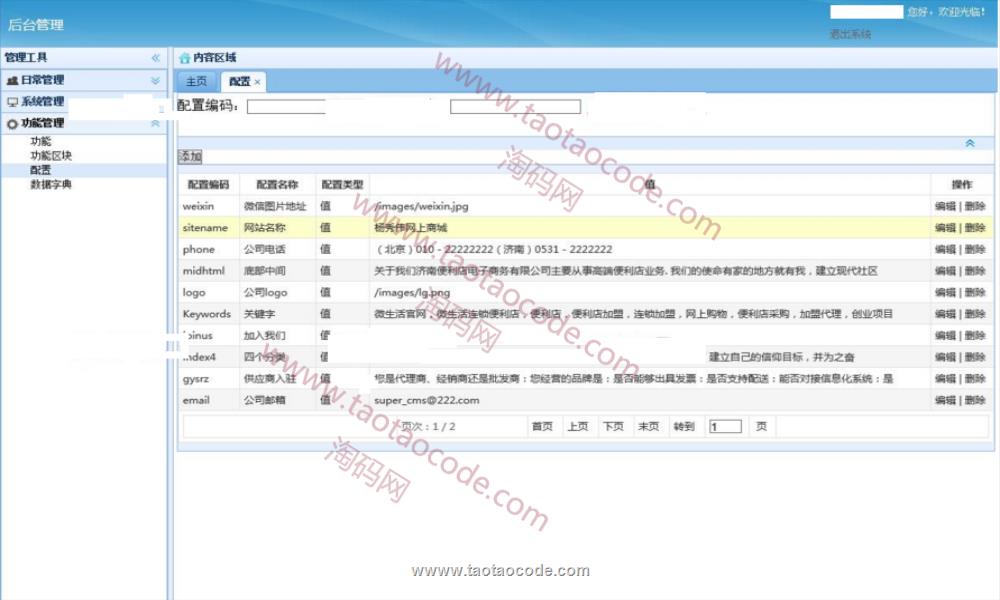Click the 功能管理 gear icon
The height and width of the screenshot is (600, 1000).
coord(12,124)
